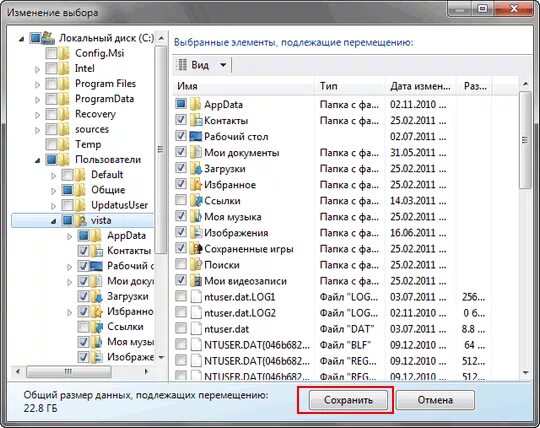
Task: Expand the Intel tree node
Action: pos(37,69)
